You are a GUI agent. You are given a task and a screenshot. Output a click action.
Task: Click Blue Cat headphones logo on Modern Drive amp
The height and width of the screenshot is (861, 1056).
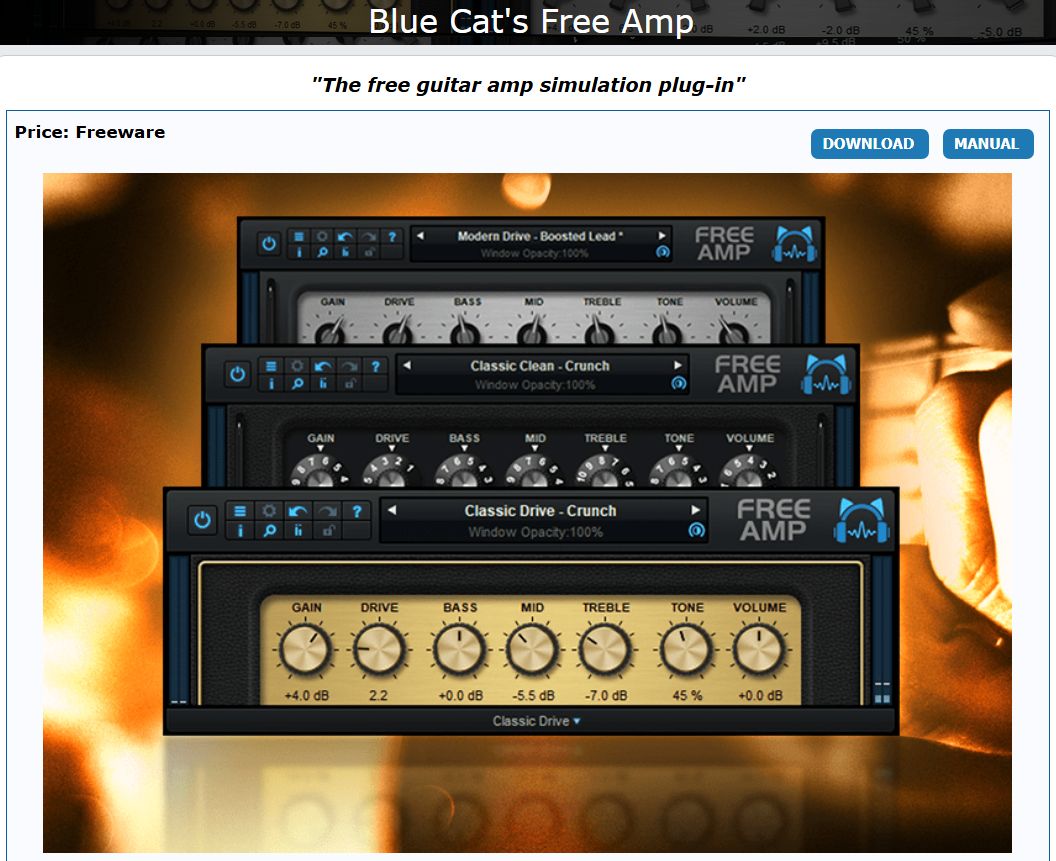[x=795, y=243]
